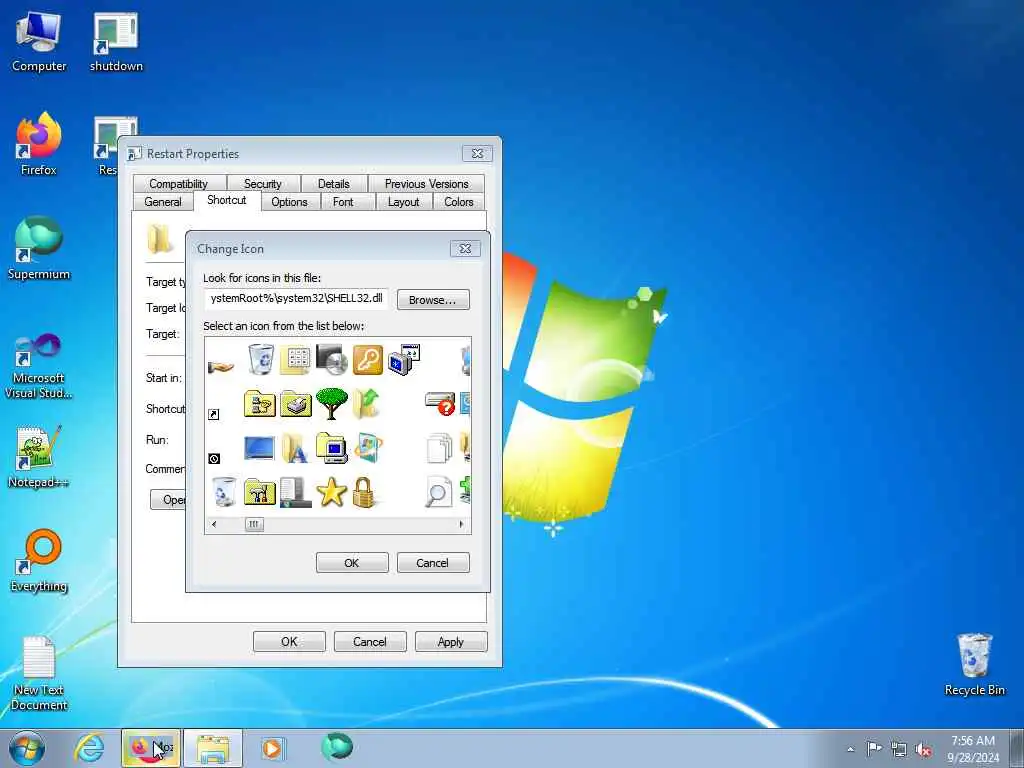Select the full recycle bin icon in list
Screen dimensions: 1024x768
tap(261, 359)
